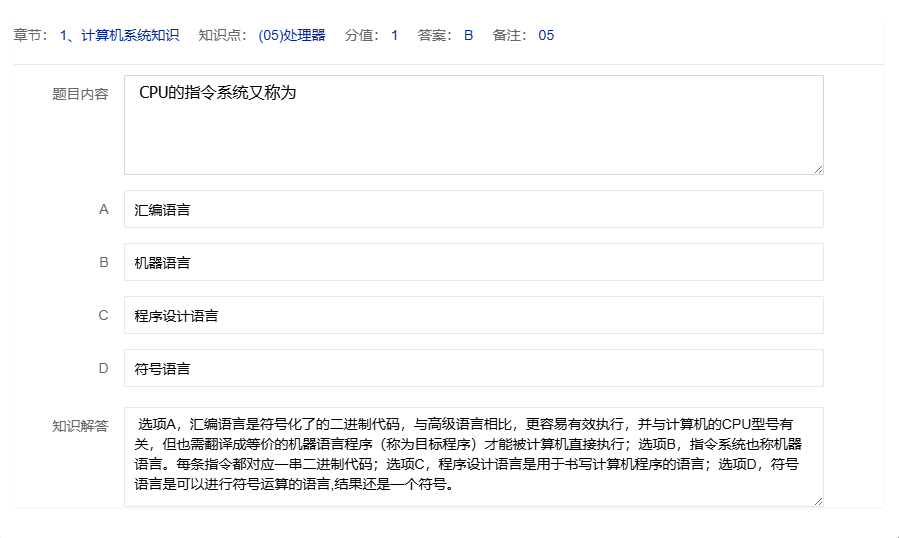Click option B field containing 机器语言
899x538 pixels.
[x=473, y=263]
